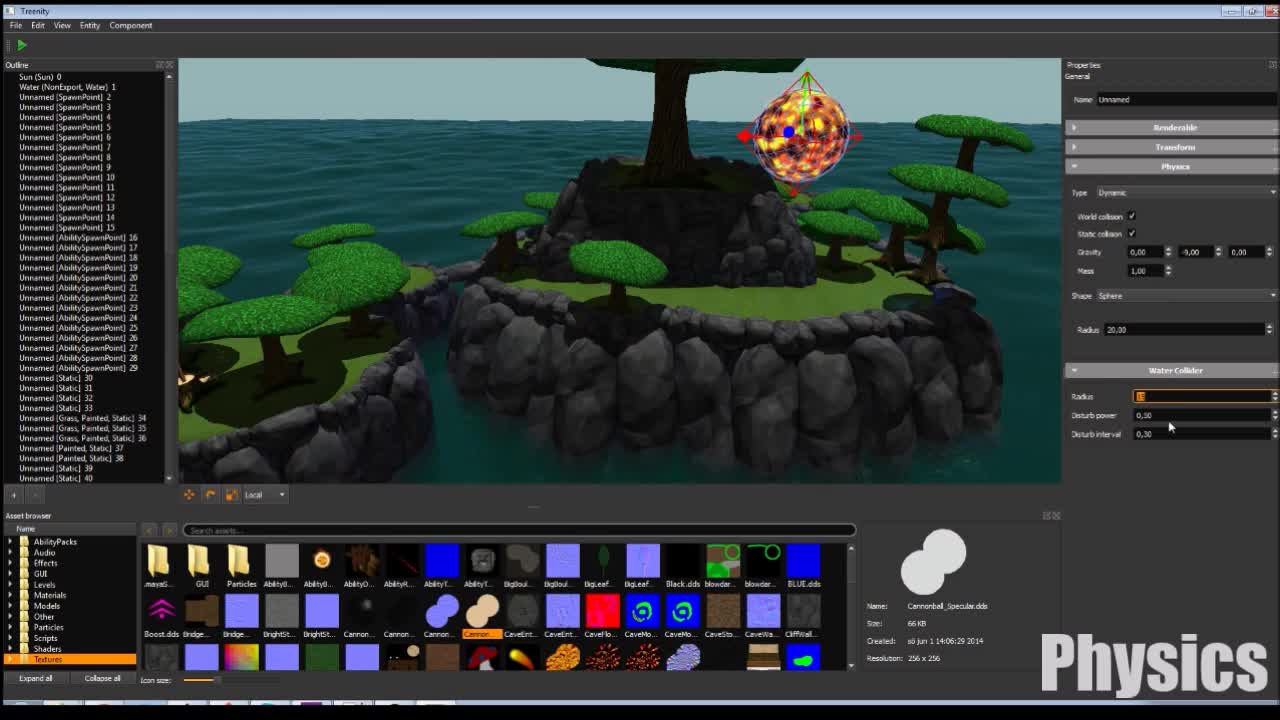The width and height of the screenshot is (1280, 720).
Task: Click the Search assets field
Action: (519, 530)
